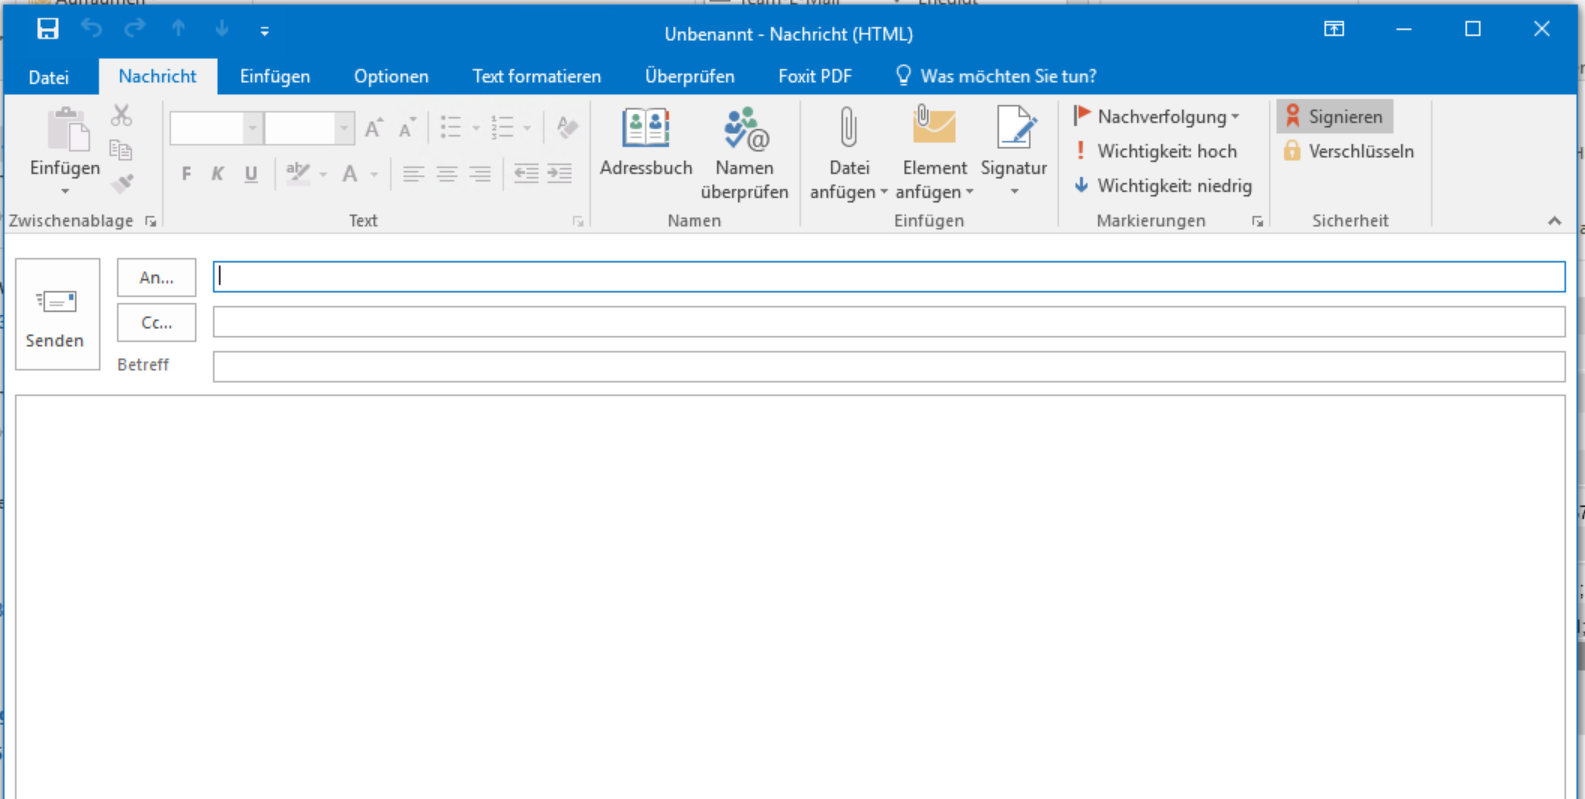Apply a bulleted list
This screenshot has width=1585, height=799.
(x=451, y=127)
